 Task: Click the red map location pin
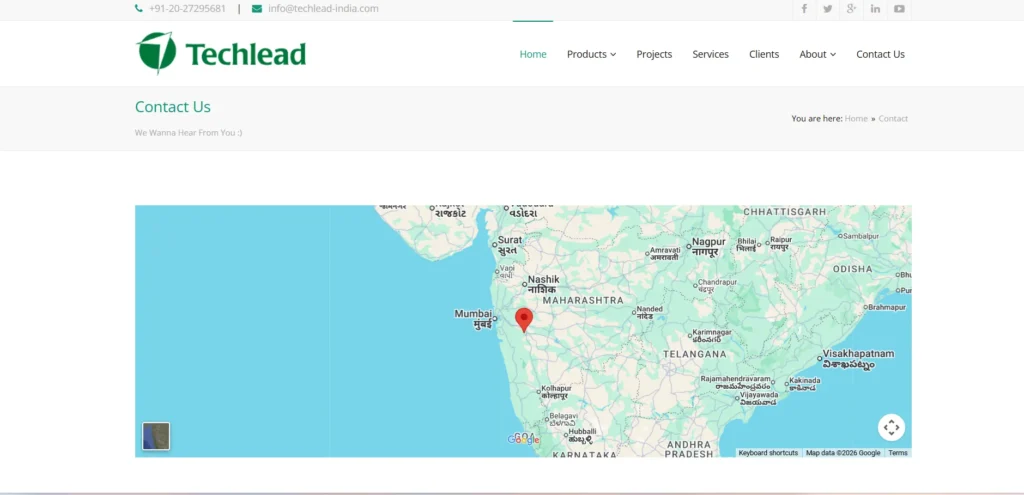(524, 320)
